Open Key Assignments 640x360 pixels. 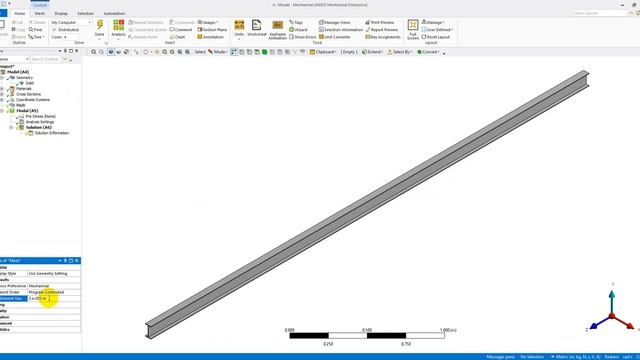pyautogui.click(x=383, y=37)
